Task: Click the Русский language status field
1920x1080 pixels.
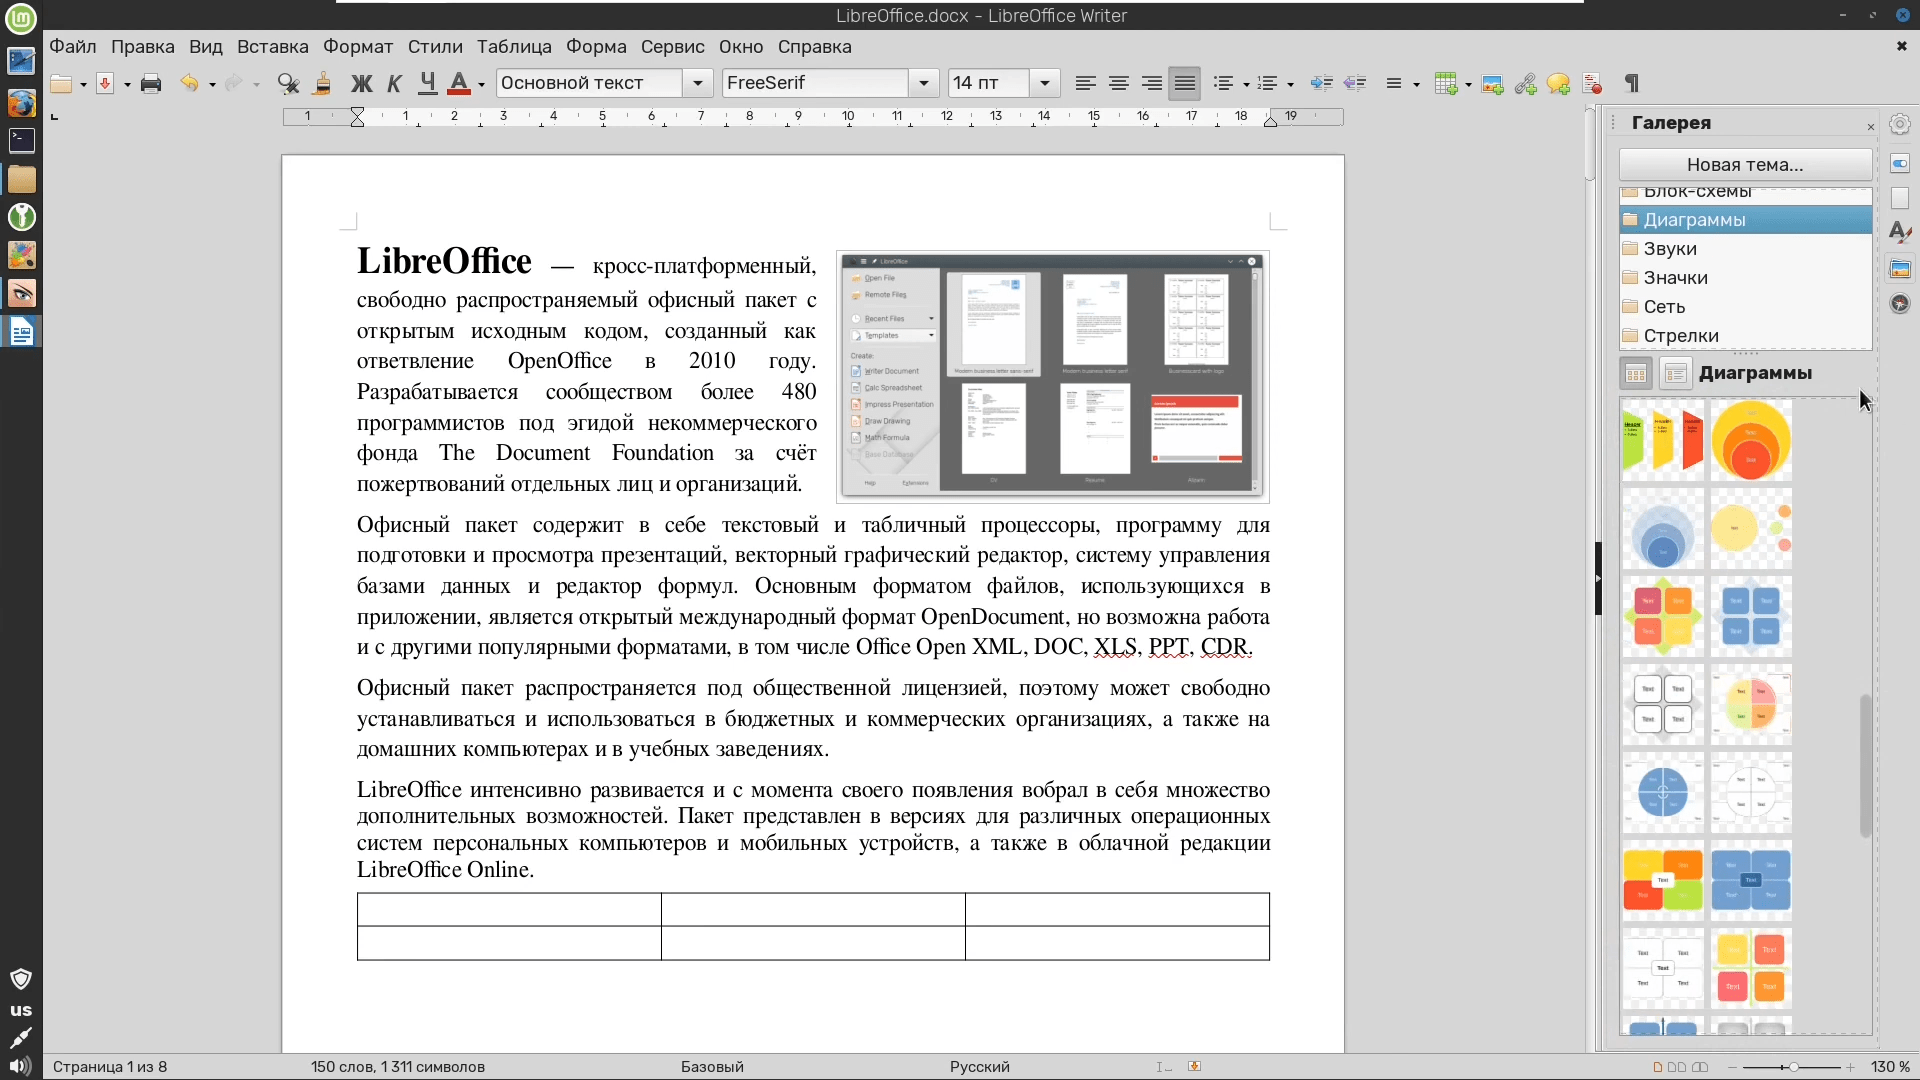Action: [980, 1067]
